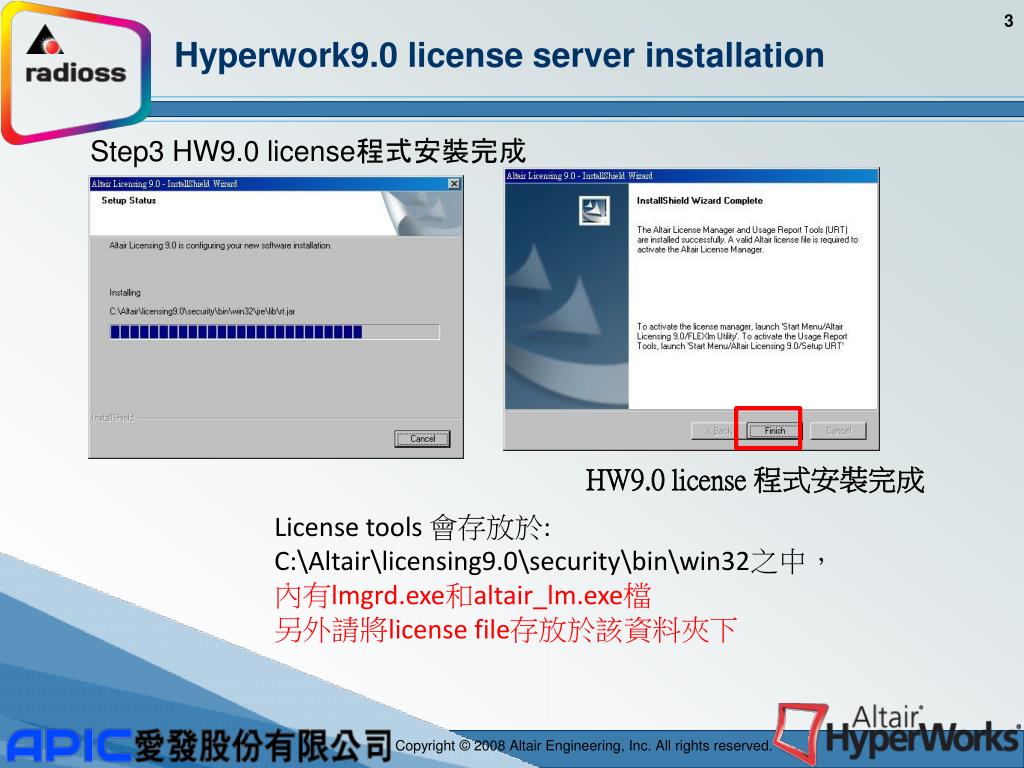This screenshot has height=768, width=1024.
Task: Click the installer icon in the Wizard Complete dialog
Action: point(594,210)
